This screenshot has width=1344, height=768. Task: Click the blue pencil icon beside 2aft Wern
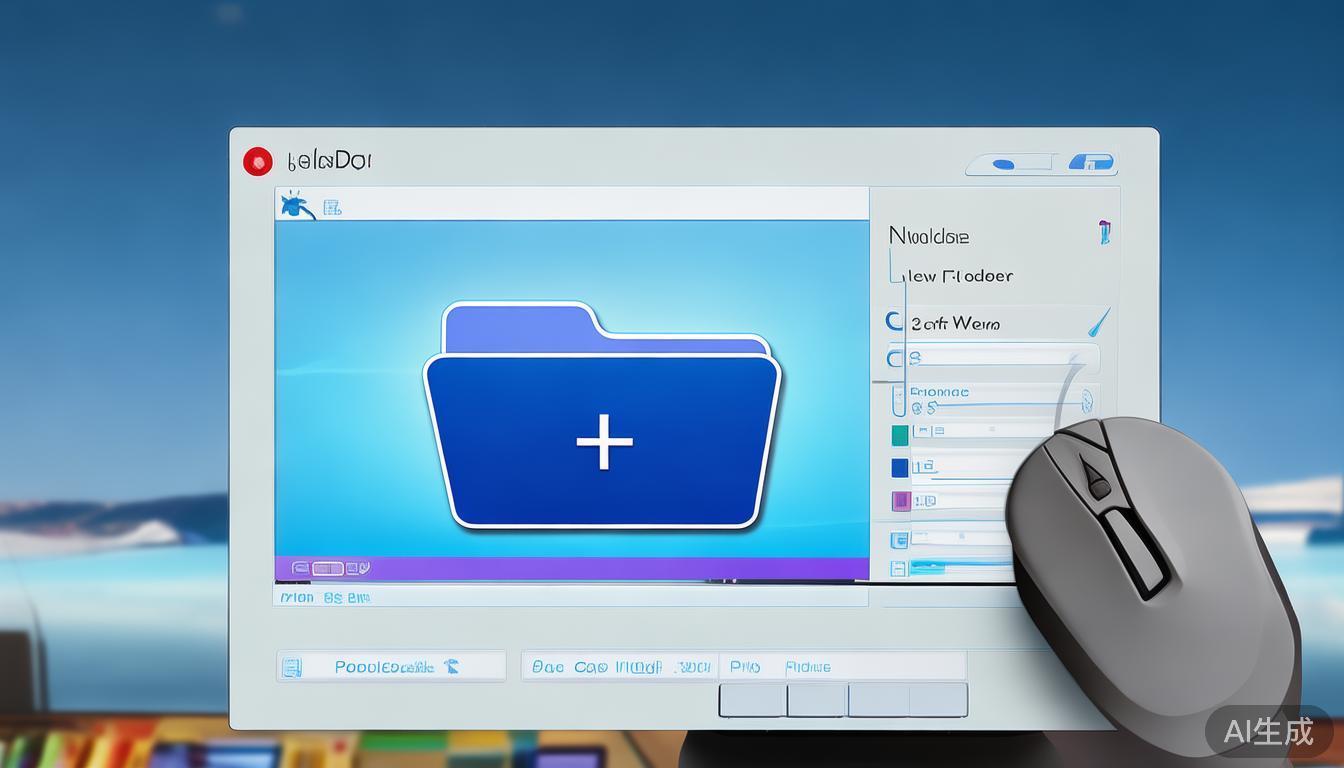pos(1098,322)
